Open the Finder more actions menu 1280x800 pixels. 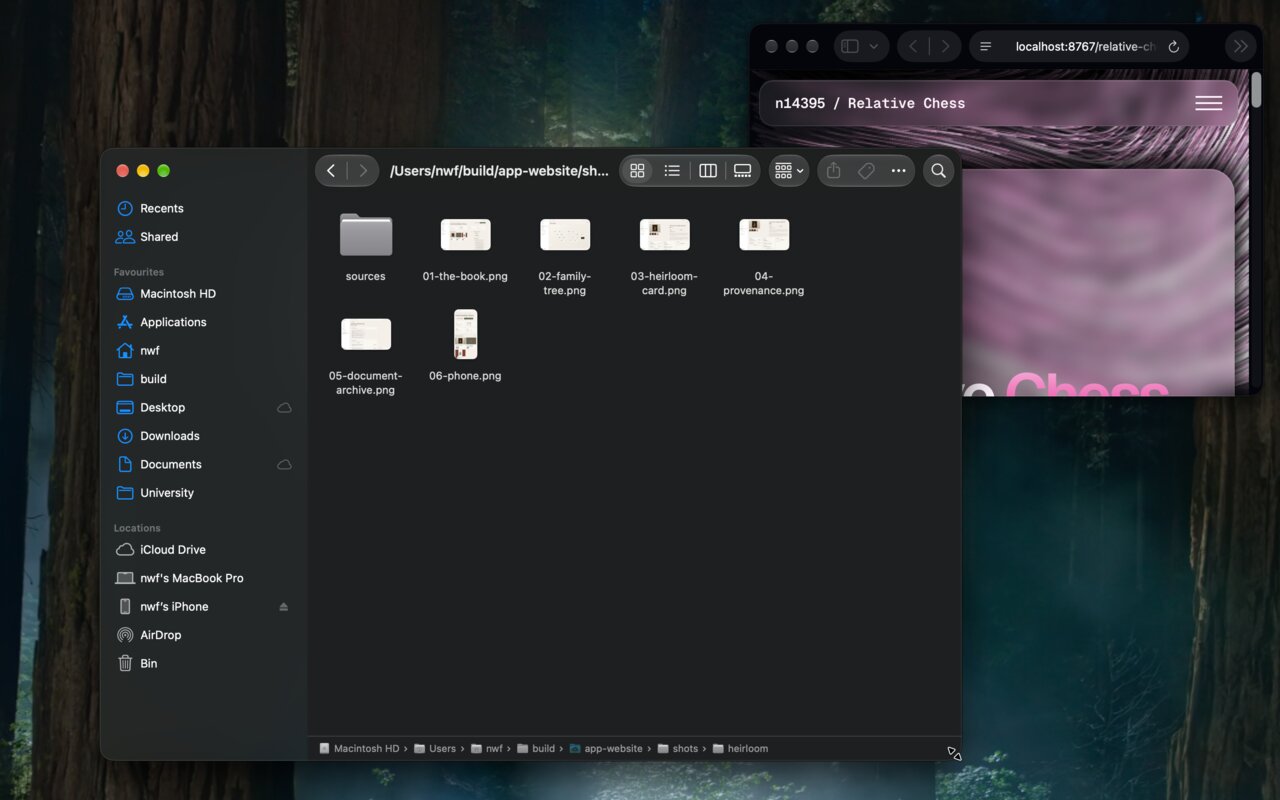[x=898, y=171]
